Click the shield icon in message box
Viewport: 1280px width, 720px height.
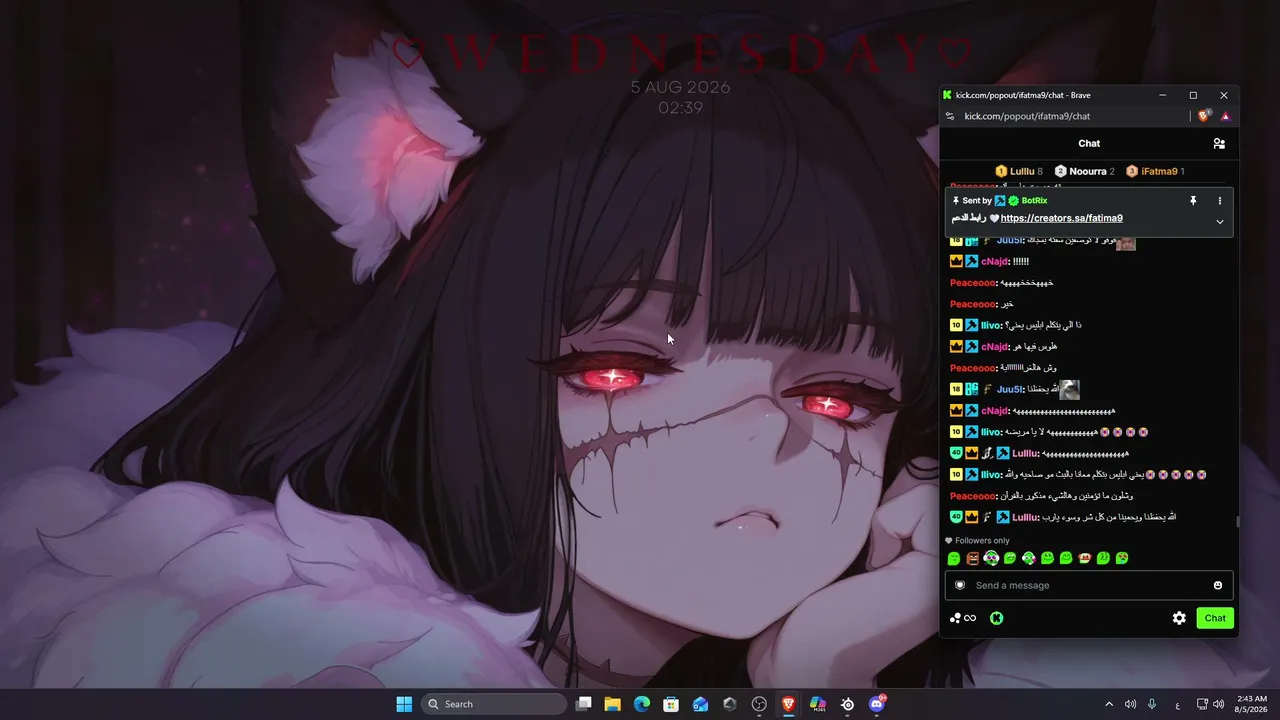tap(960, 585)
